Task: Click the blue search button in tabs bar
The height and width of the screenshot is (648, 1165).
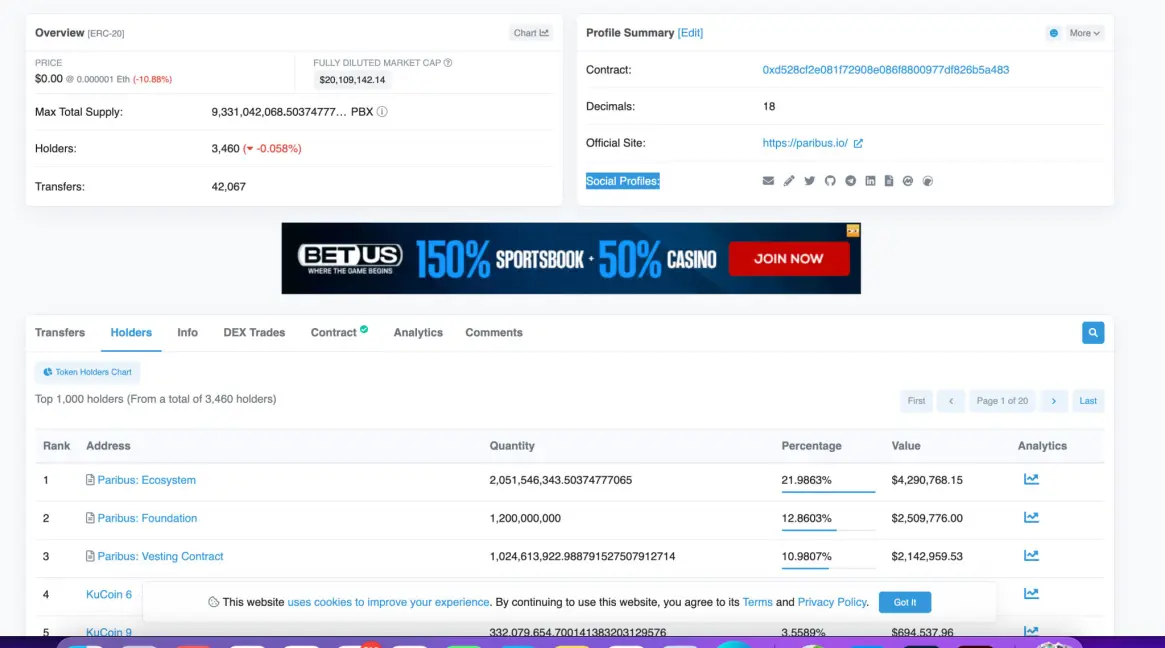Action: pyautogui.click(x=1093, y=333)
